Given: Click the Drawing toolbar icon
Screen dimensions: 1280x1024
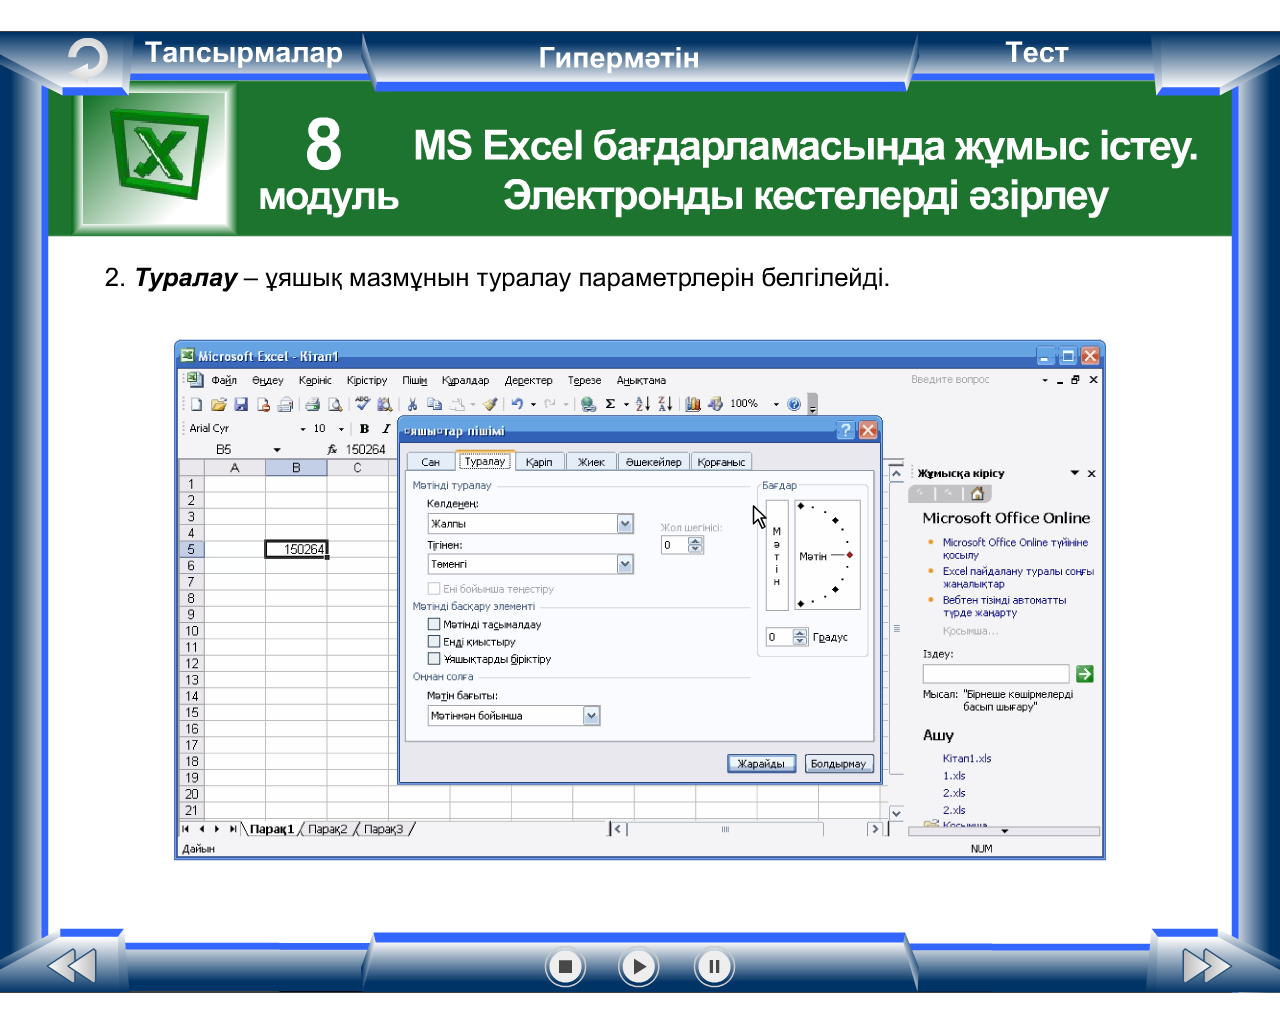Looking at the screenshot, I should pos(715,404).
